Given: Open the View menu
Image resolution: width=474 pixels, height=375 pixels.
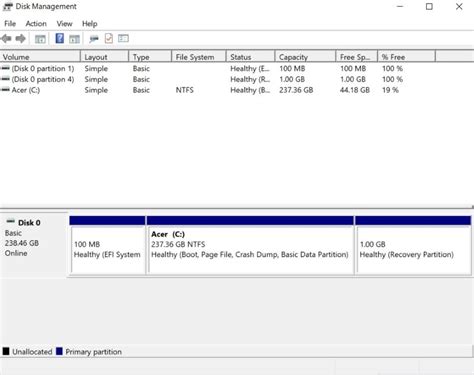Looking at the screenshot, I should [x=64, y=24].
